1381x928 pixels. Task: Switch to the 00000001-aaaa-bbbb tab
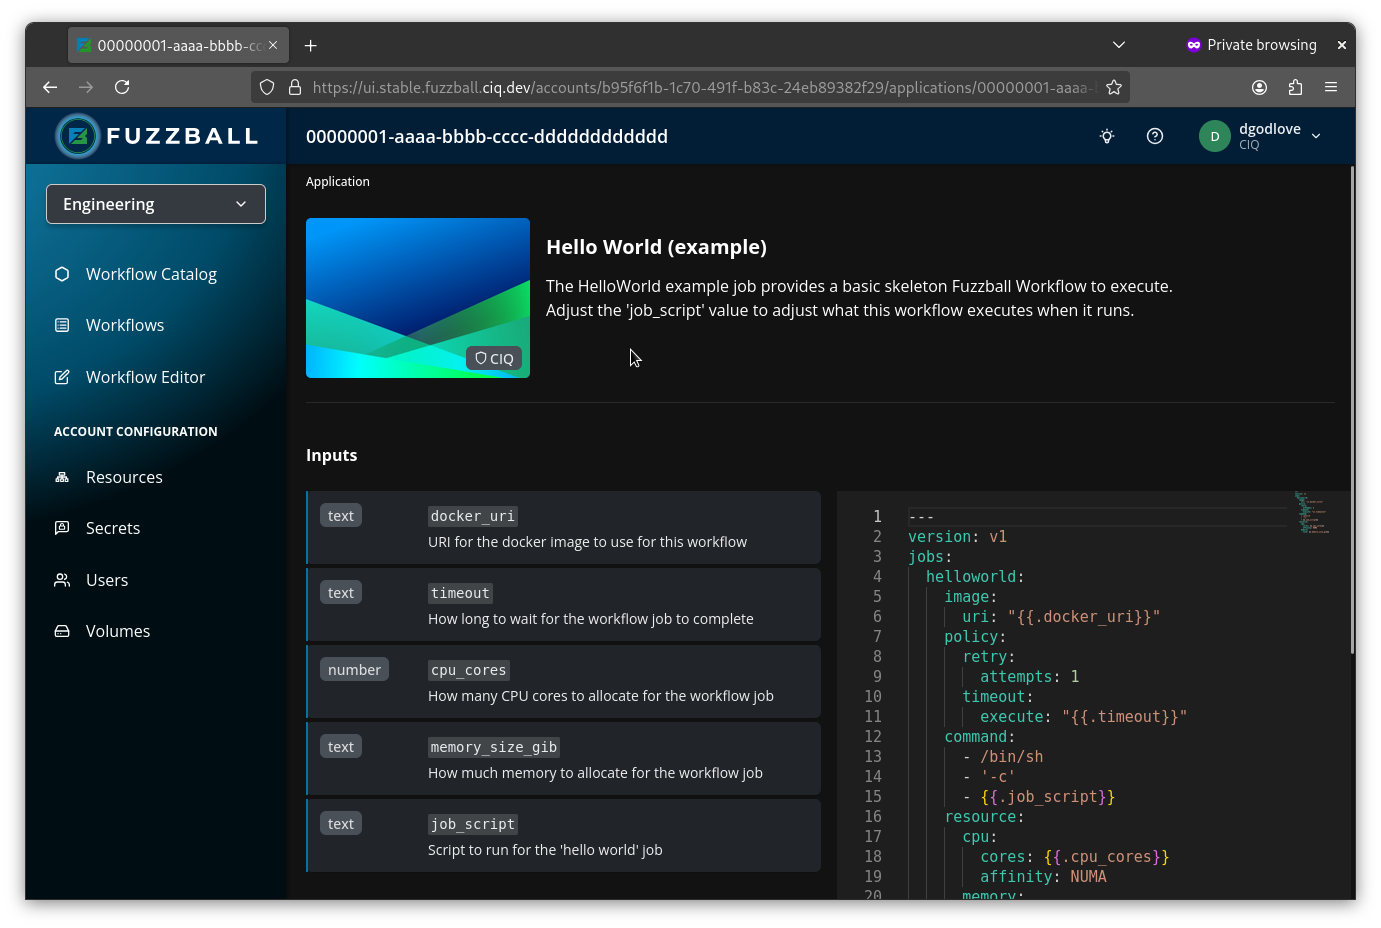[170, 45]
